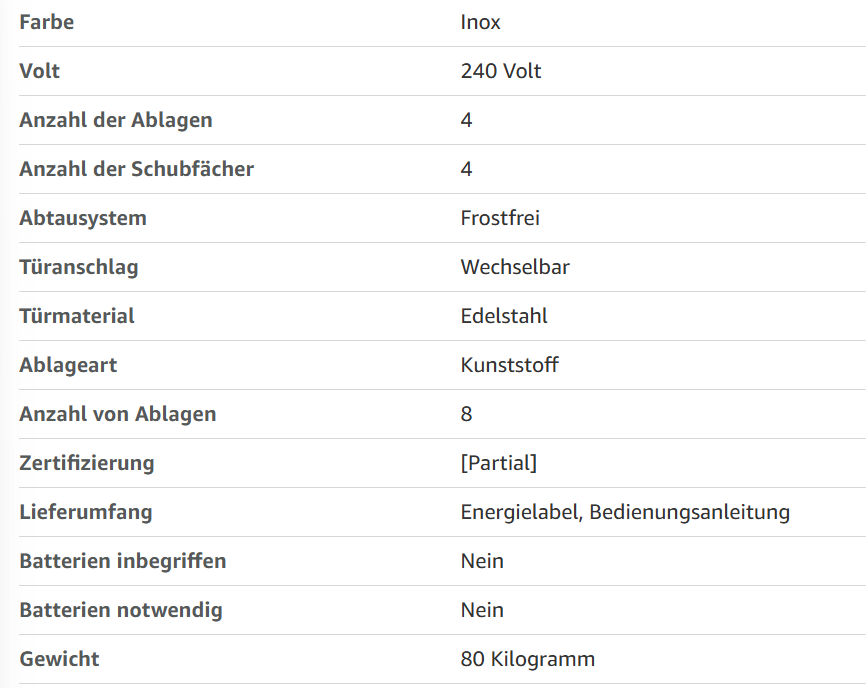Click the Türmaterial label

[x=77, y=316]
